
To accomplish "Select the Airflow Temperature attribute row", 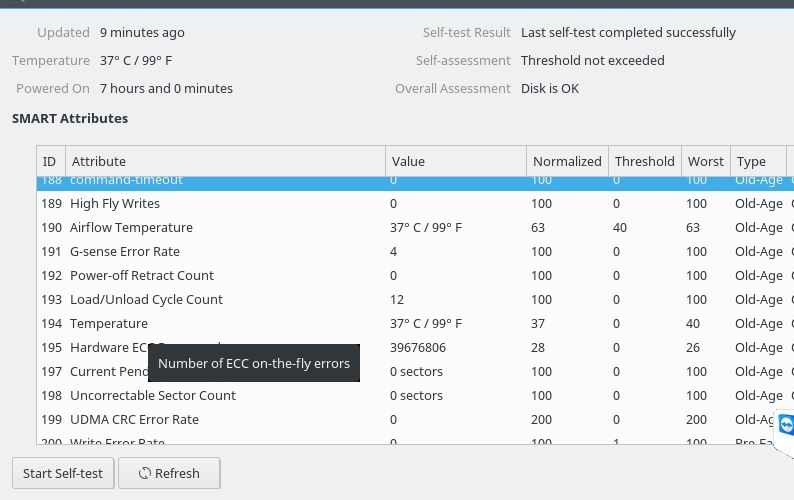I will click(x=131, y=227).
